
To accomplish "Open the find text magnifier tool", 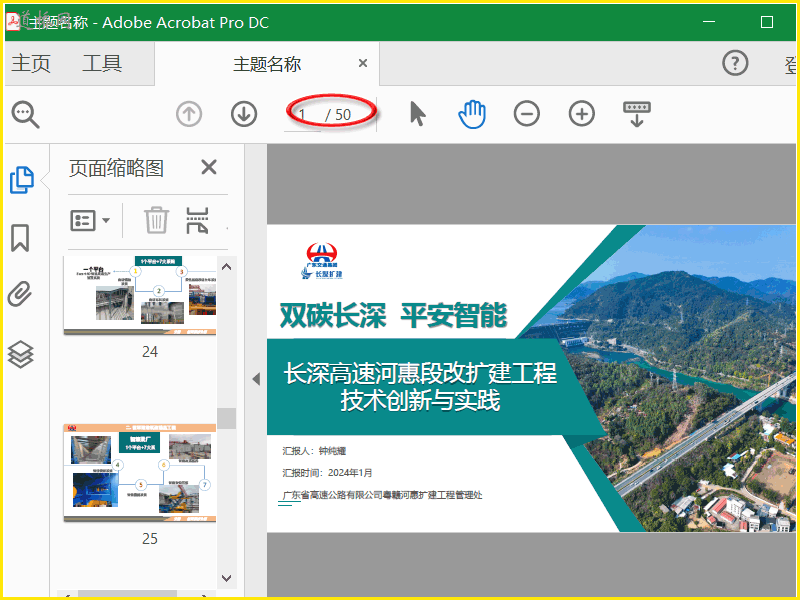I will [x=26, y=114].
